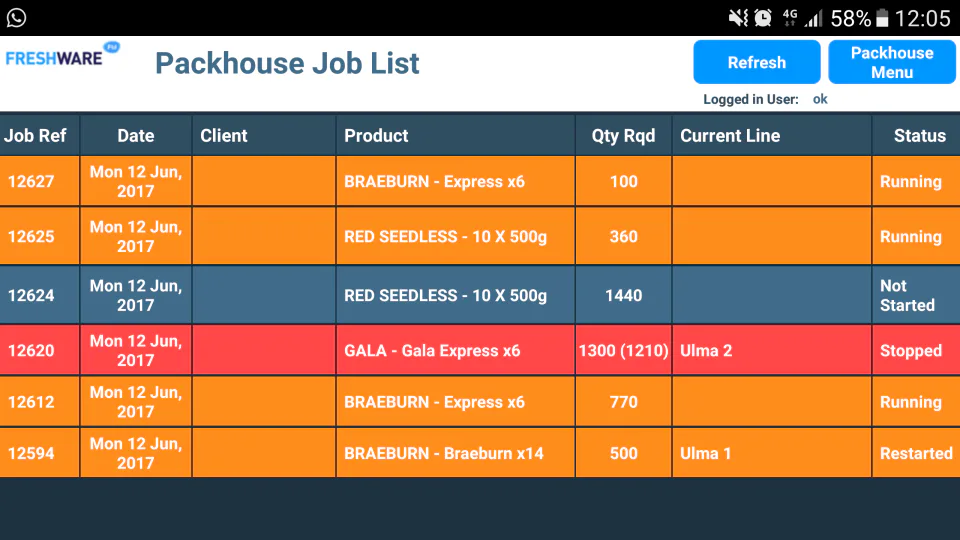960x540 pixels.
Task: Tap the WhatsApp notification icon
Action: tap(17, 18)
